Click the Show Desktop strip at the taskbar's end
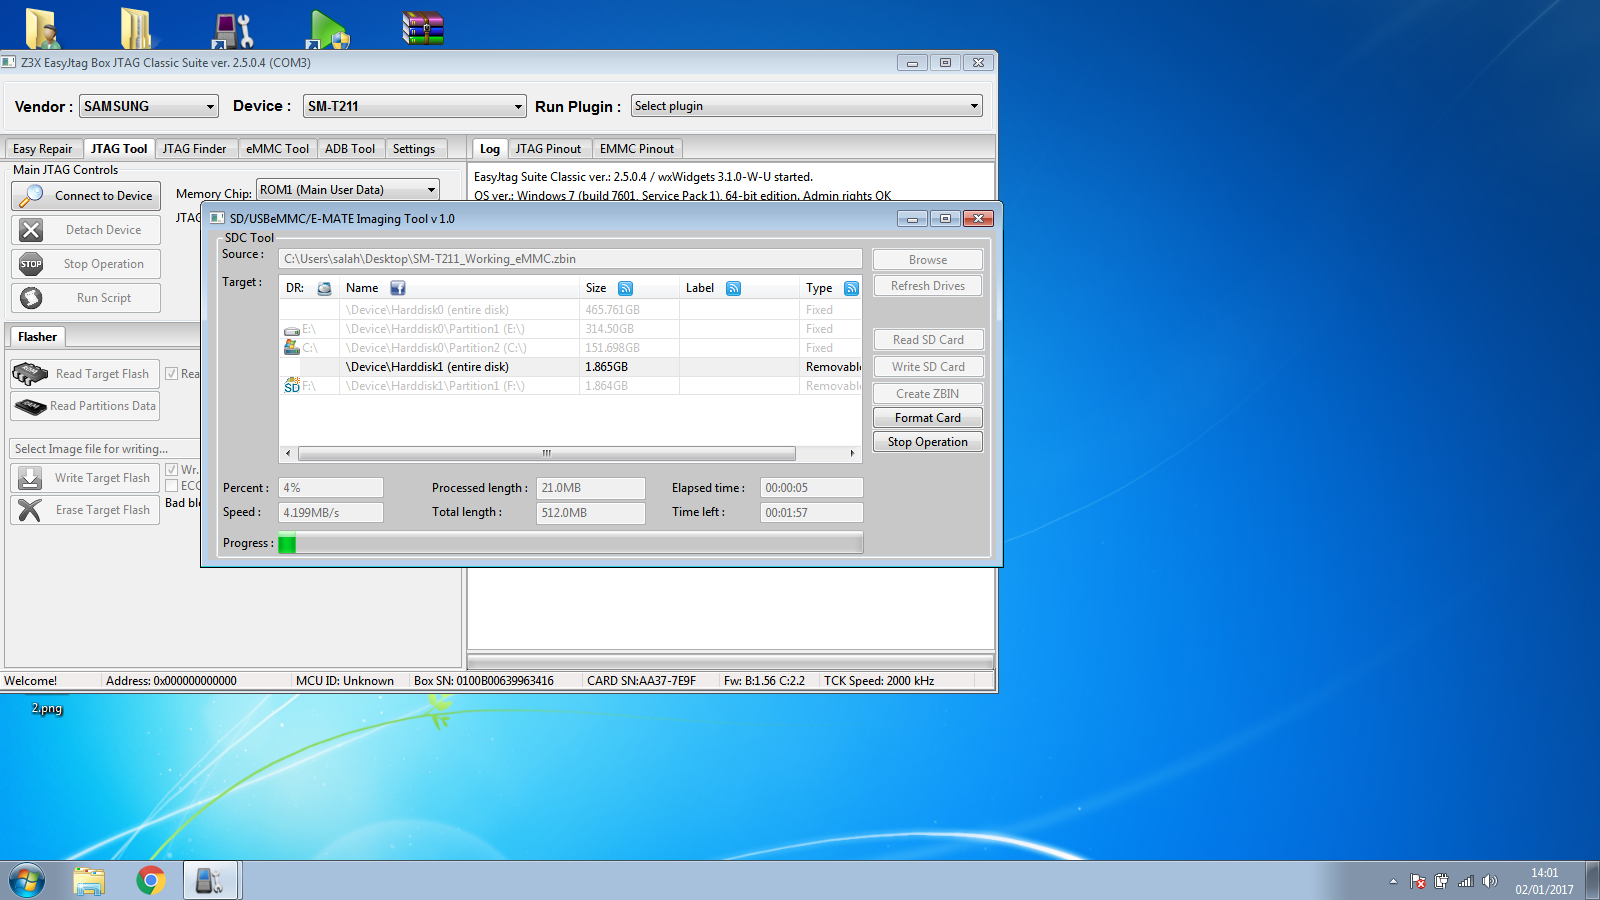1600x900 pixels. [x=1592, y=881]
